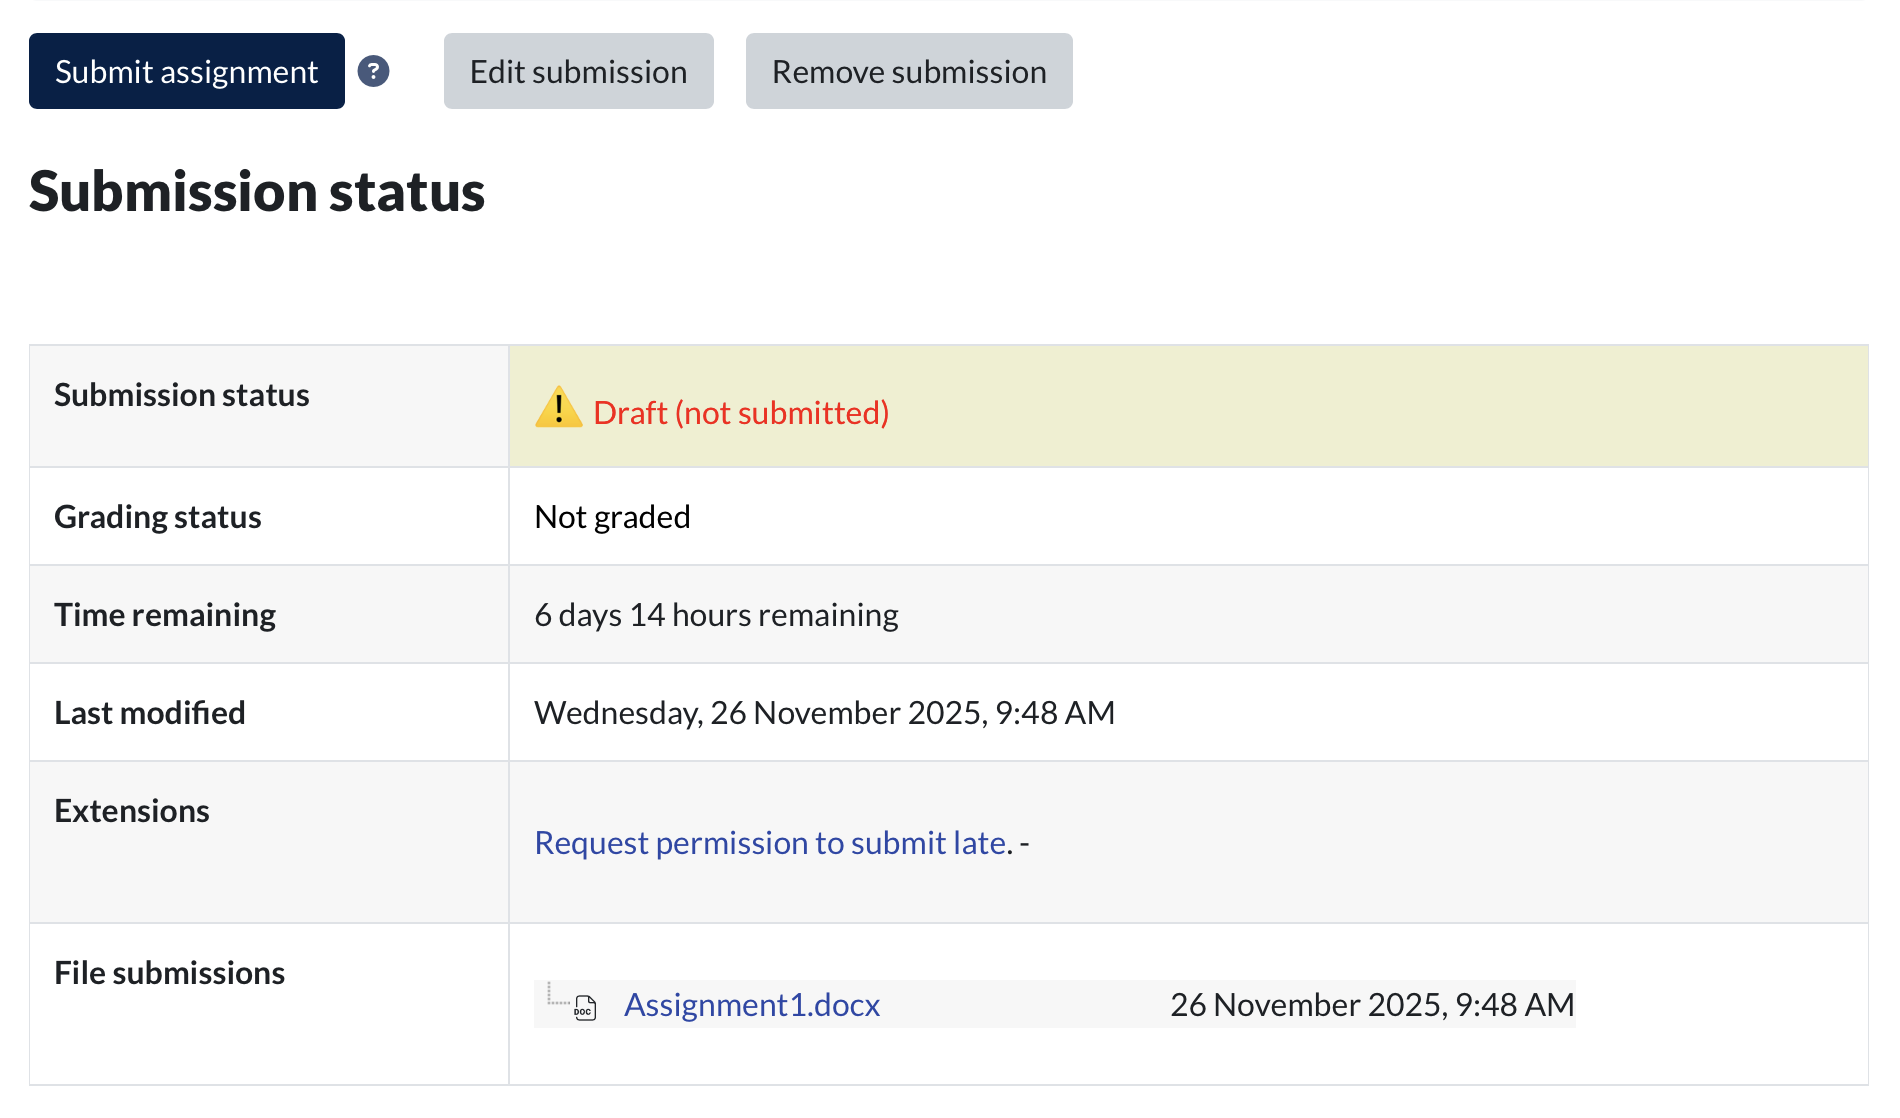Click the Grading status row label
This screenshot has height=1118, width=1900.
158,516
